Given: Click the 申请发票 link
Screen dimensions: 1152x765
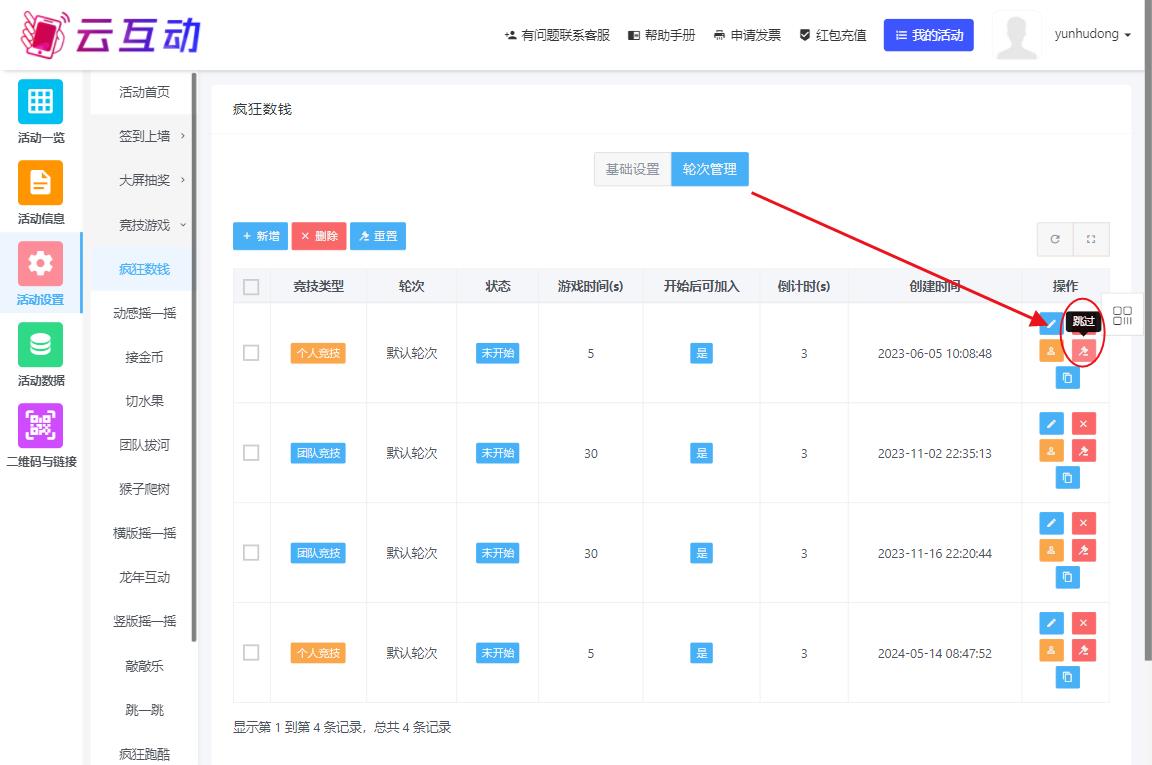Looking at the screenshot, I should click(x=747, y=35).
